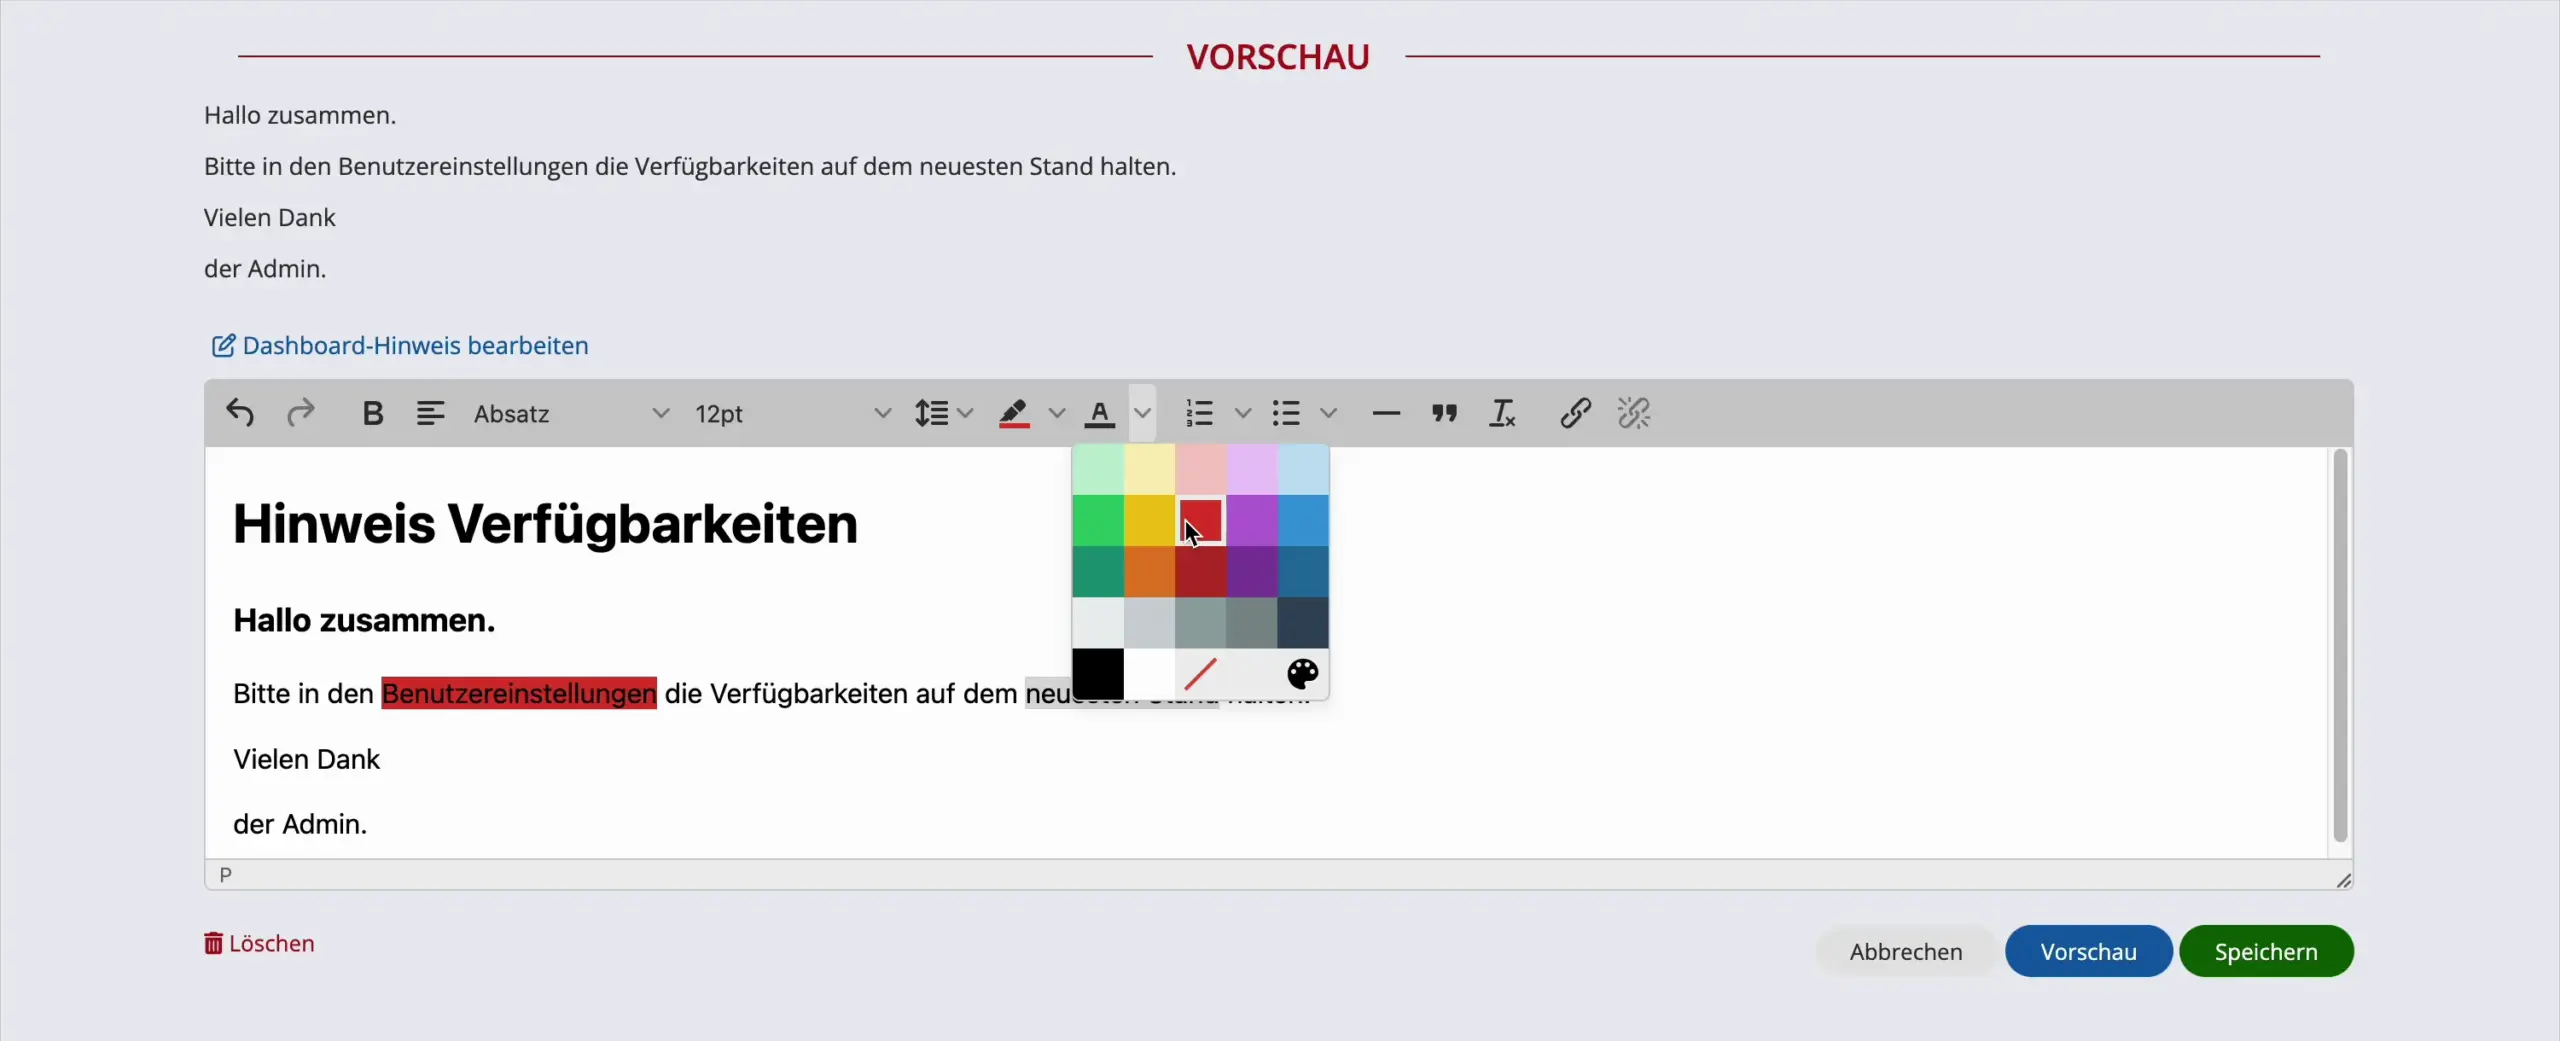Select the light green color swatch

(1098, 470)
